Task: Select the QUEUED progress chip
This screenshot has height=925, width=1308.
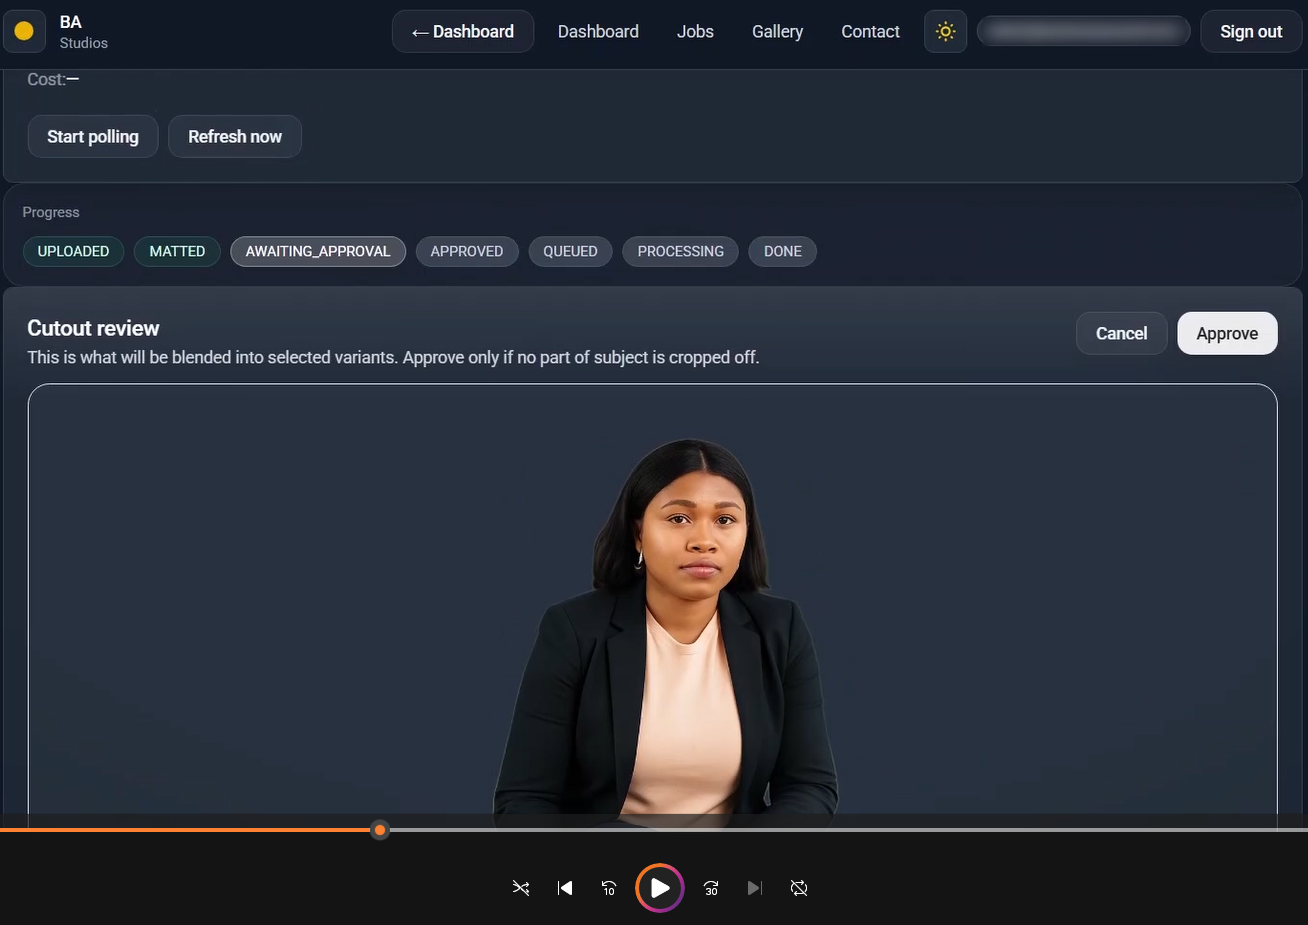Action: tap(570, 251)
